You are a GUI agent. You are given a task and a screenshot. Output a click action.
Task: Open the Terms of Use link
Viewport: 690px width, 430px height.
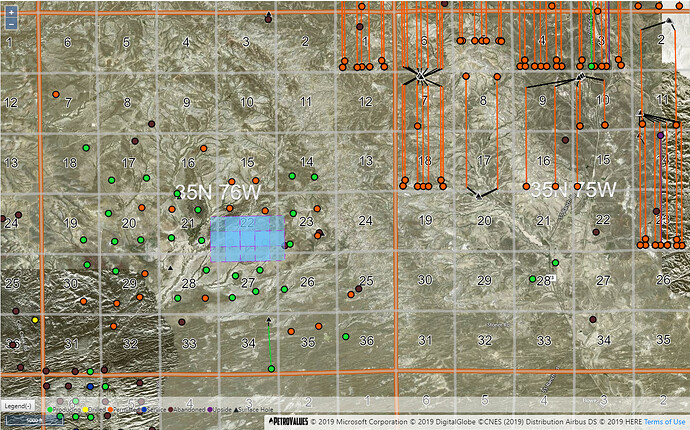tap(664, 422)
